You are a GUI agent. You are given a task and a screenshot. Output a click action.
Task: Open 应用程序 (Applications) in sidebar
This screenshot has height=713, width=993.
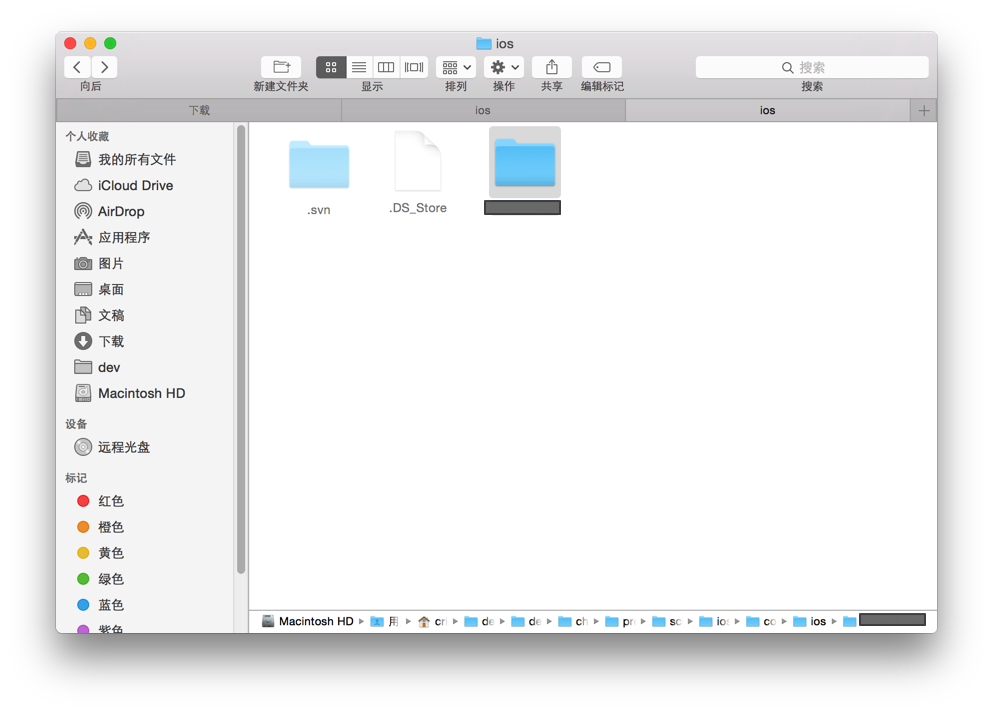pos(112,237)
